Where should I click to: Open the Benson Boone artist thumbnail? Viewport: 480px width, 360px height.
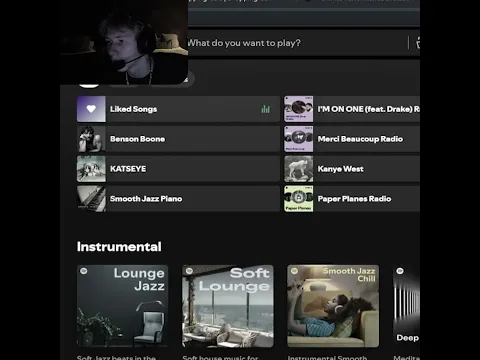[x=91, y=139]
